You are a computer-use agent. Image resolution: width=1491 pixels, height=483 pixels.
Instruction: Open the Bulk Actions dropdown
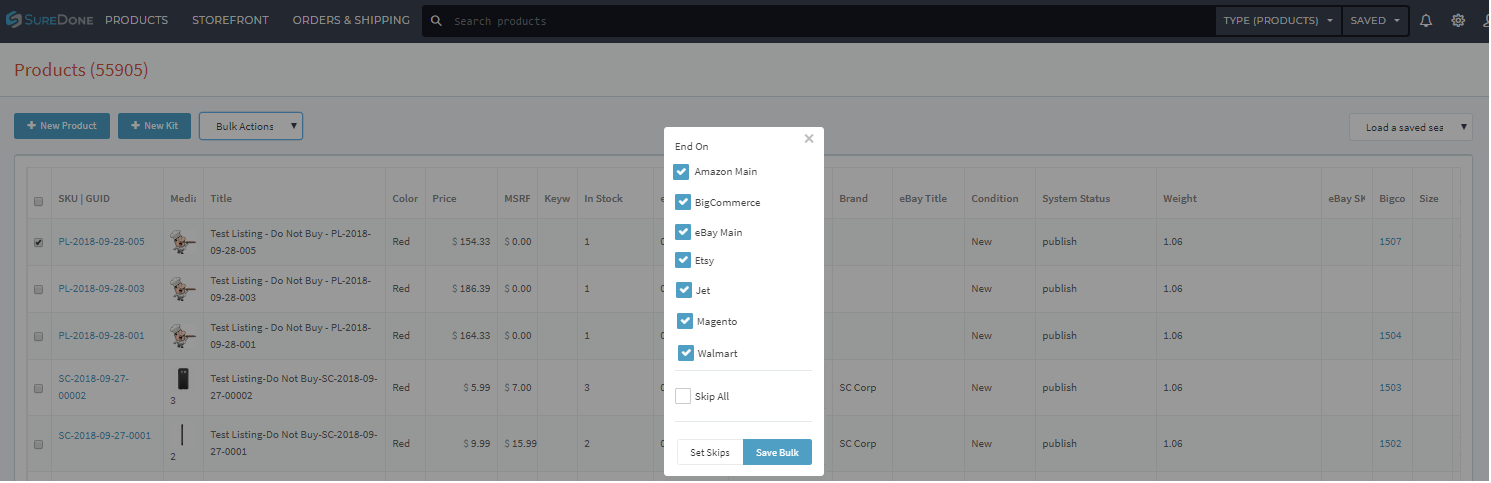[251, 126]
